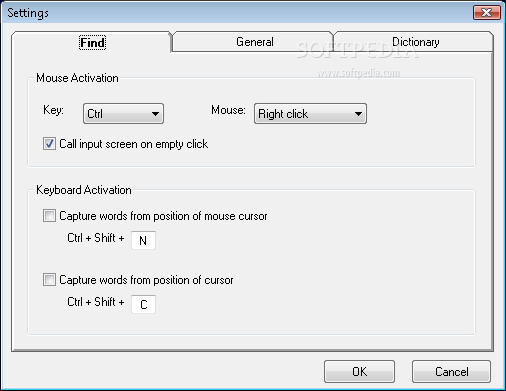
Task: Open the Mouse combo box showing Right click
Action: point(310,114)
